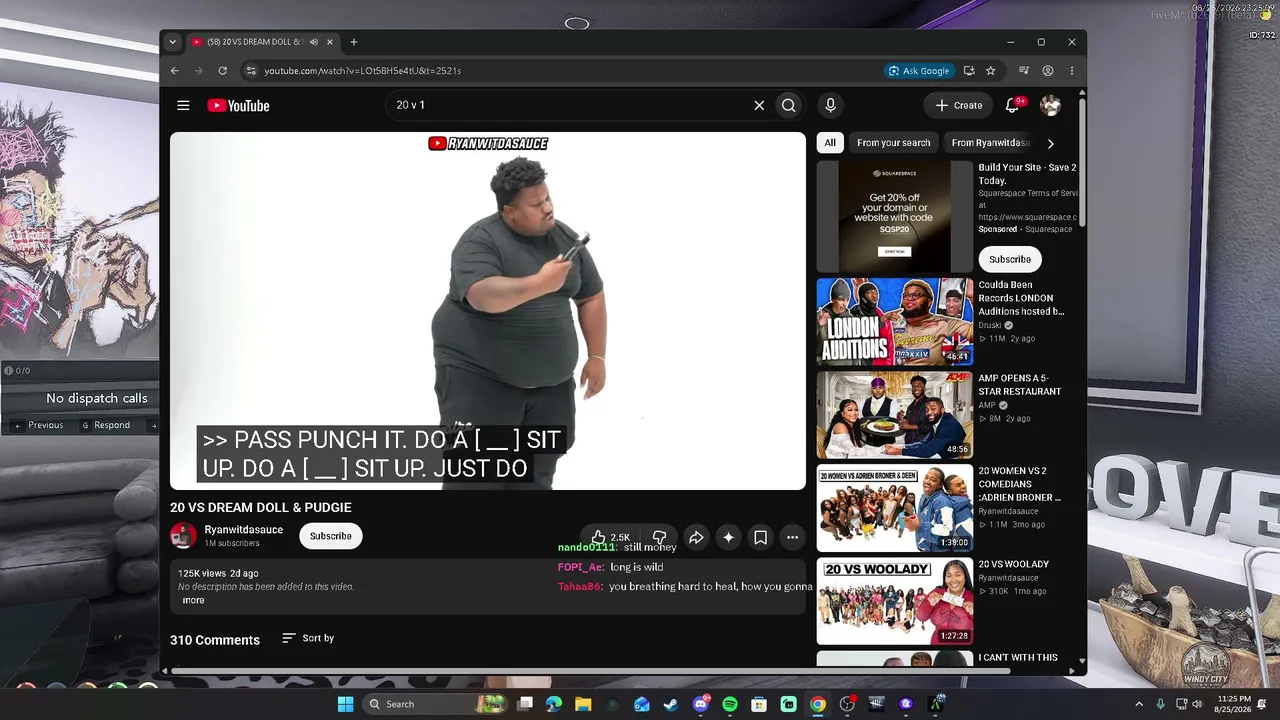Open Steam from the taskbar
The height and width of the screenshot is (720, 1280).
[x=670, y=704]
